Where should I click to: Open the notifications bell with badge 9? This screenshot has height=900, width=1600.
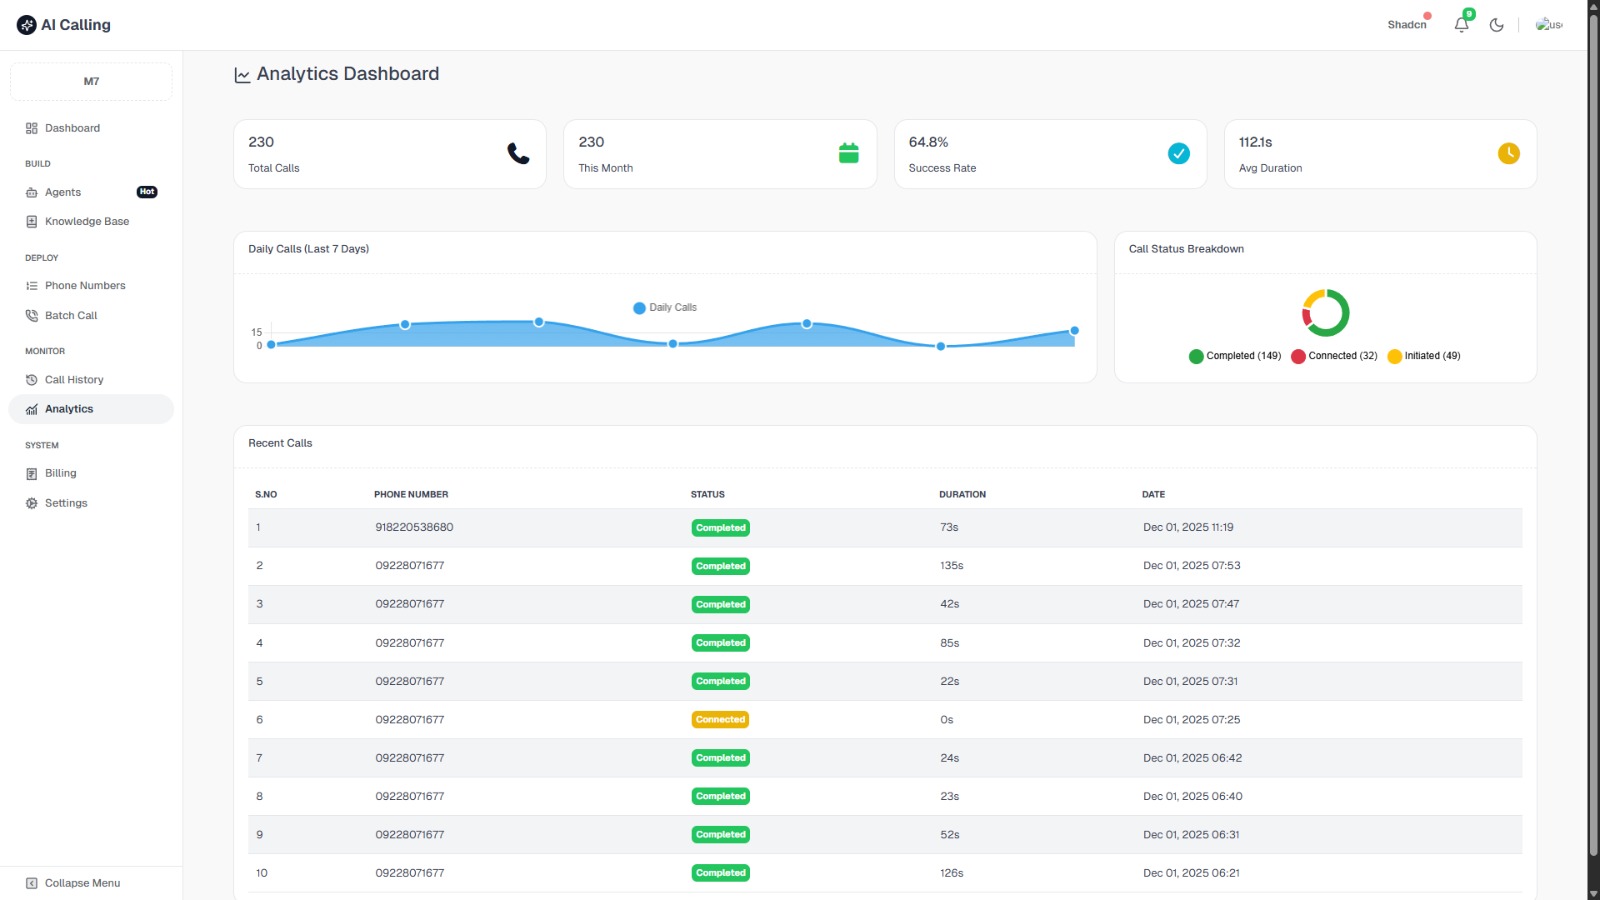tap(1461, 24)
